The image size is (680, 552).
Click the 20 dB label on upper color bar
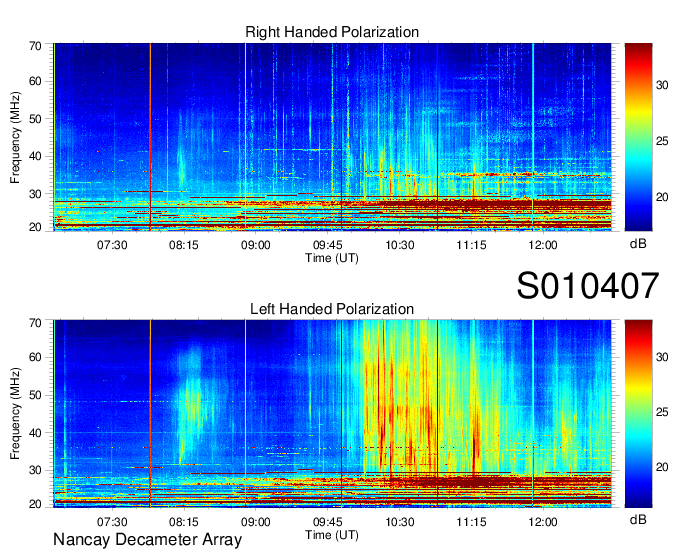(662, 197)
